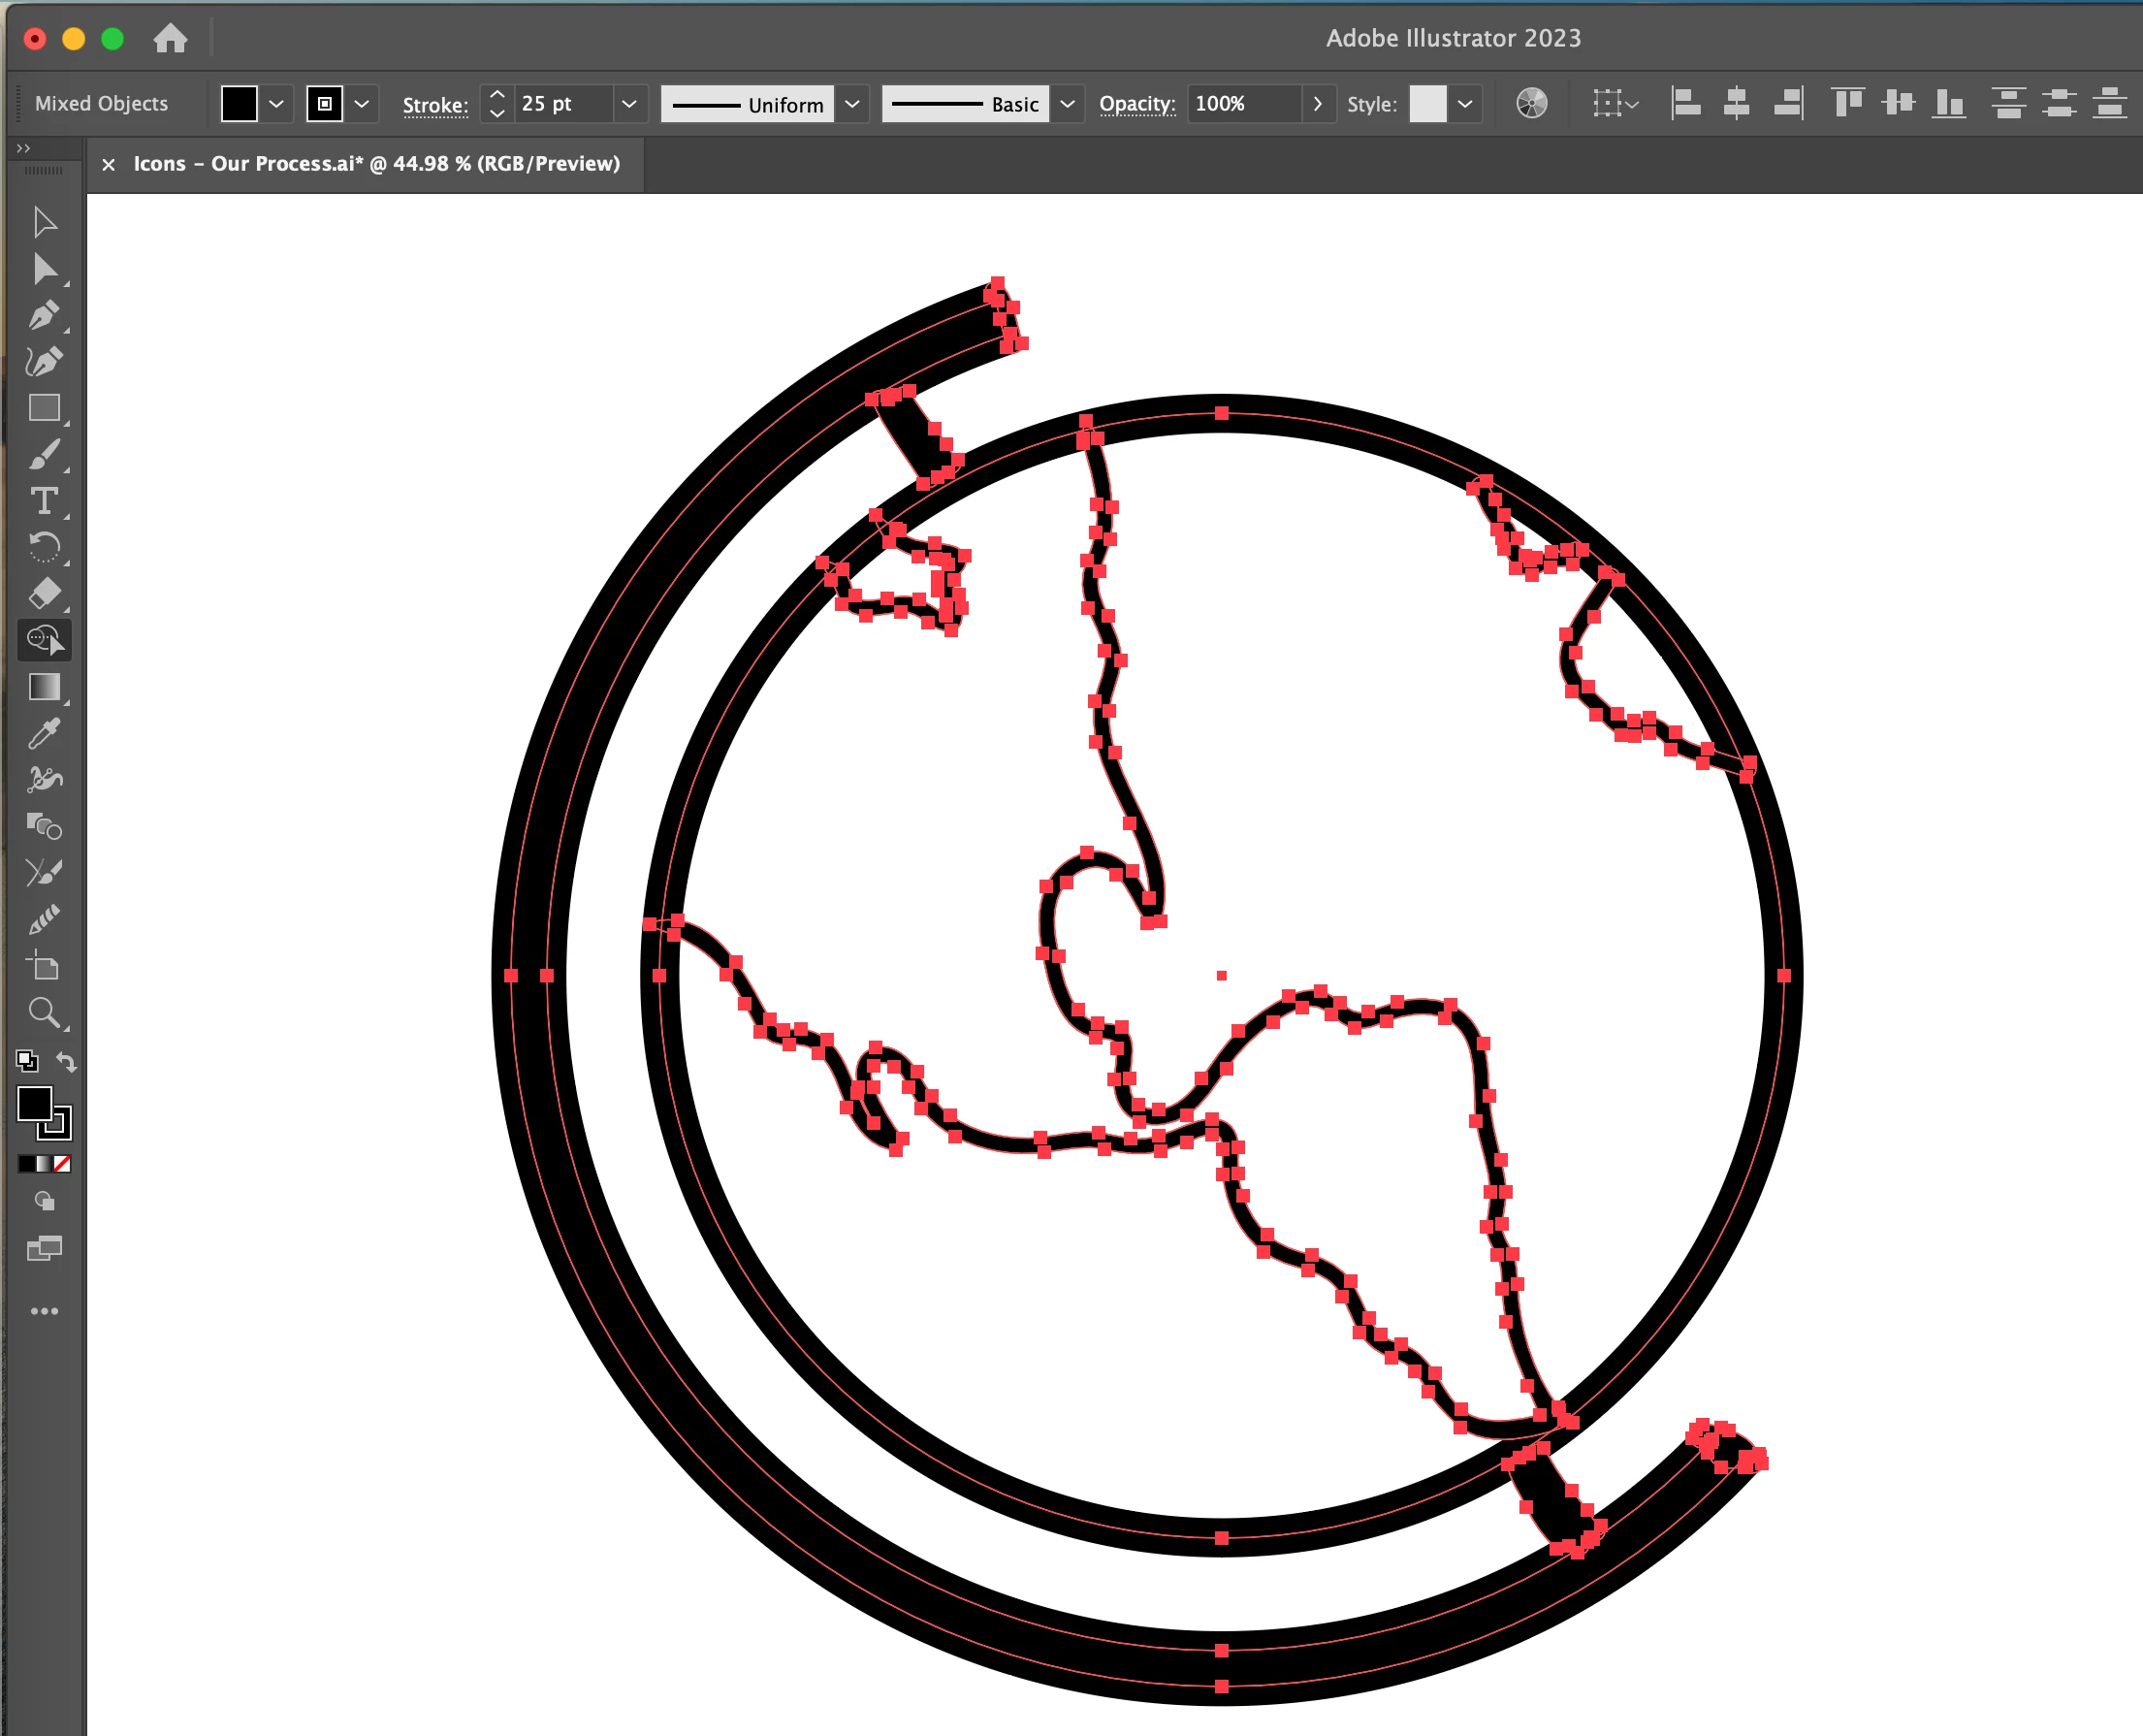The width and height of the screenshot is (2143, 1736).
Task: Select the Eraser tool
Action: (x=43, y=593)
